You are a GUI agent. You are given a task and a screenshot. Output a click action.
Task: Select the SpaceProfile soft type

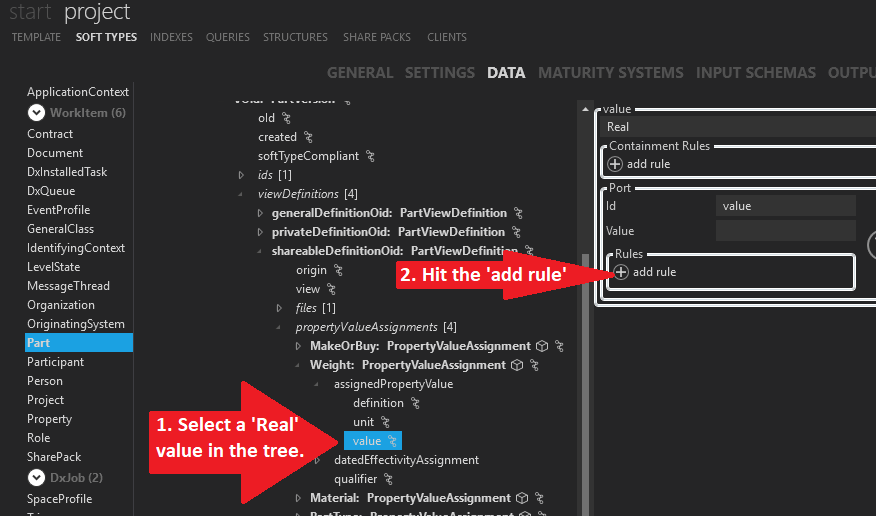pos(59,499)
